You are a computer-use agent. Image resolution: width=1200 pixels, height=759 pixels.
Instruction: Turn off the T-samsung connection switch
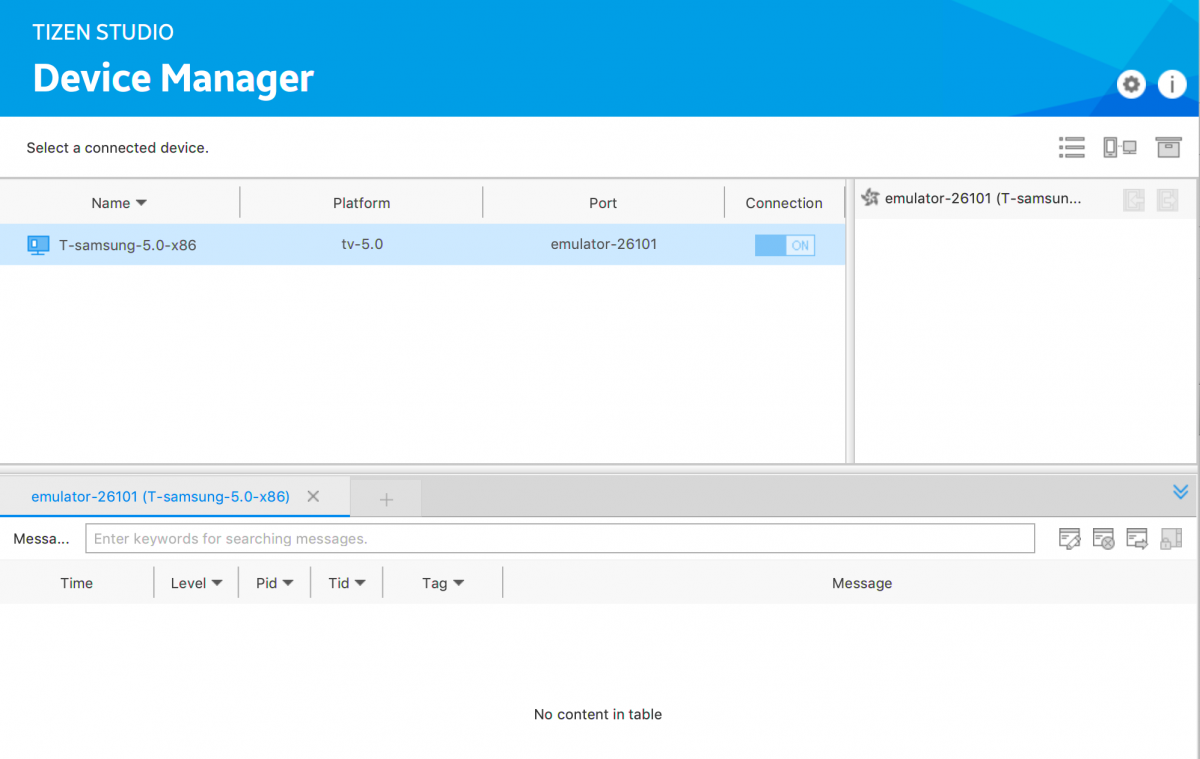(785, 245)
